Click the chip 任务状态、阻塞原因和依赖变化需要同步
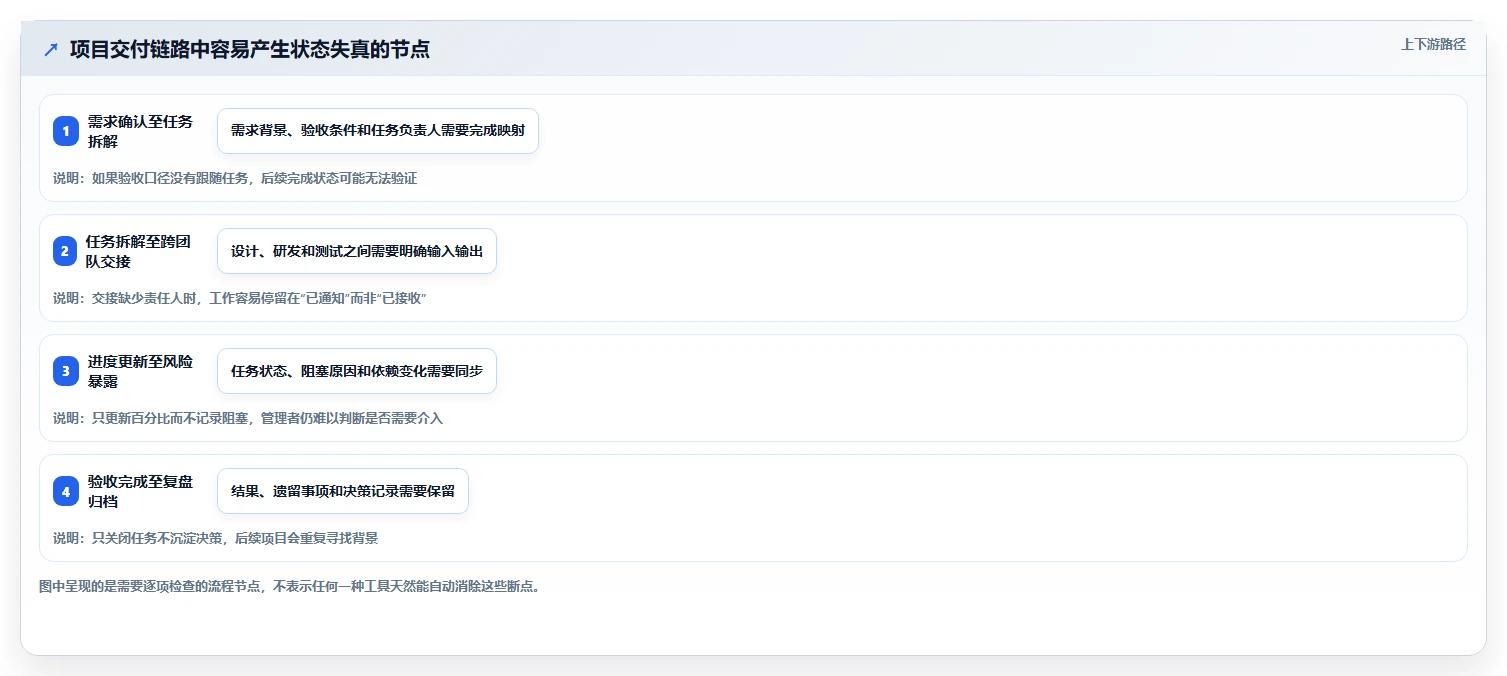This screenshot has width=1507, height=676. 357,371
